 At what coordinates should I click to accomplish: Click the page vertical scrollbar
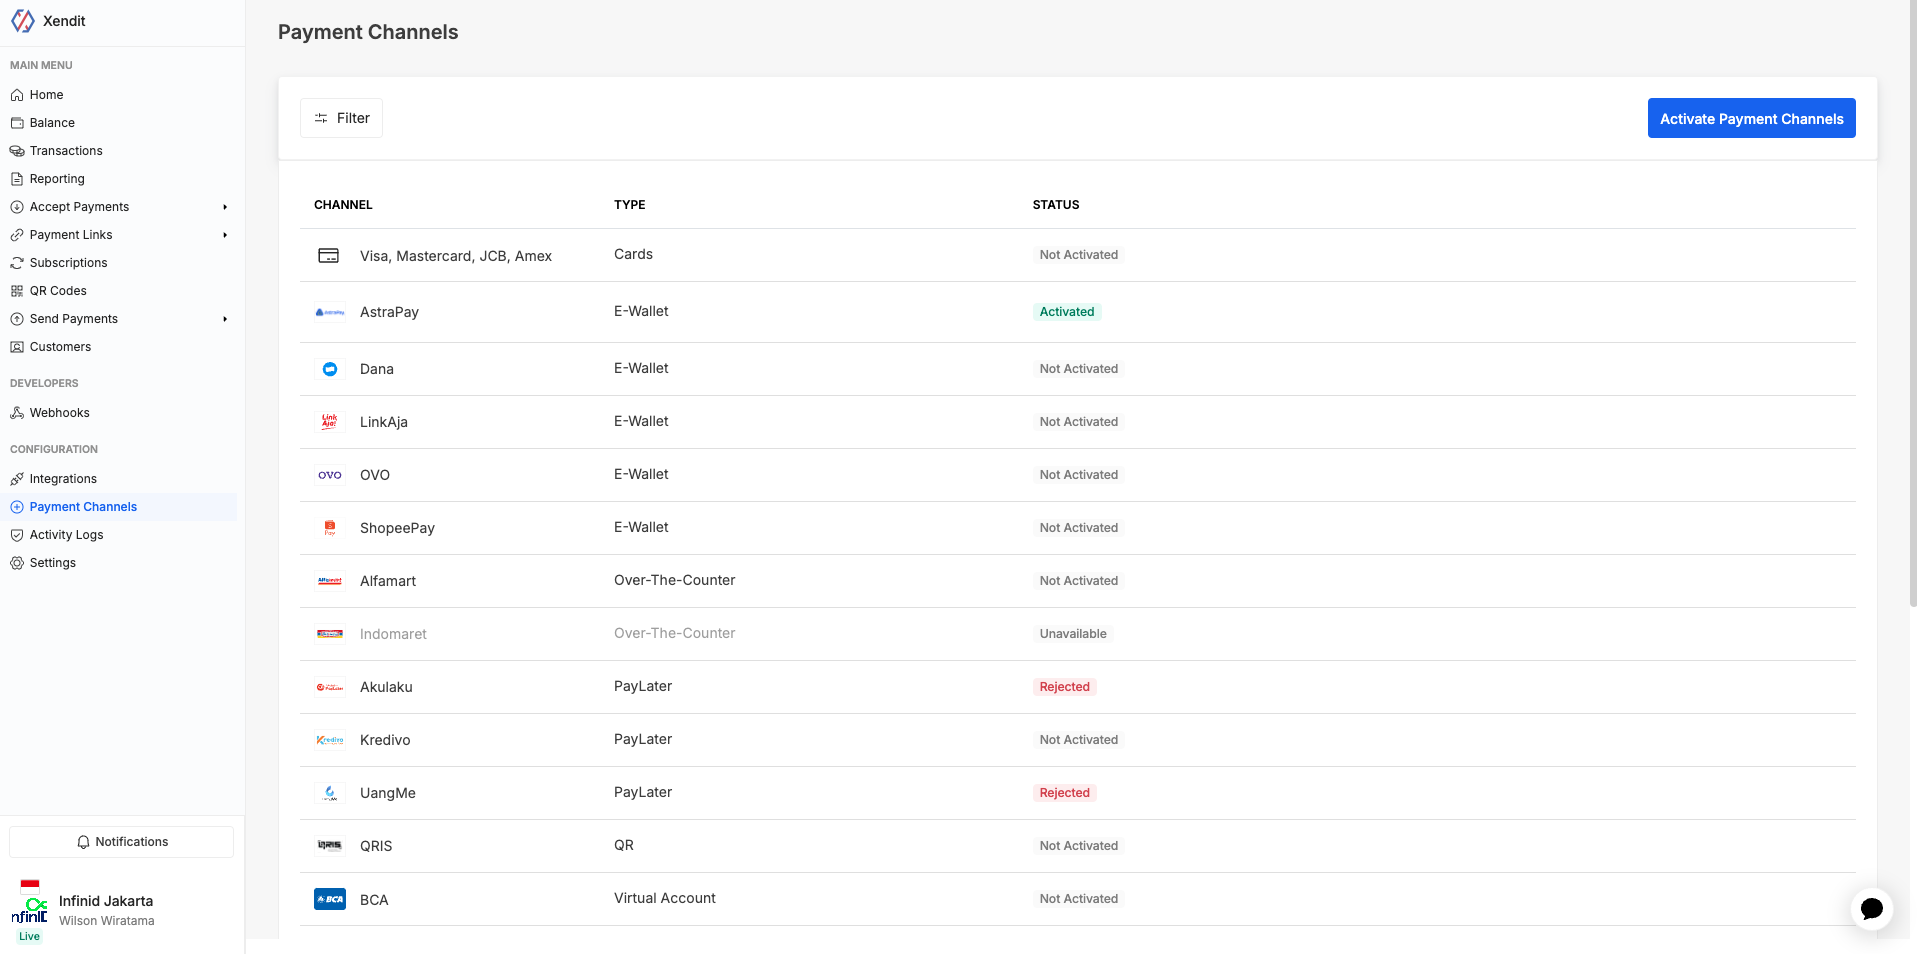pyautogui.click(x=1912, y=300)
